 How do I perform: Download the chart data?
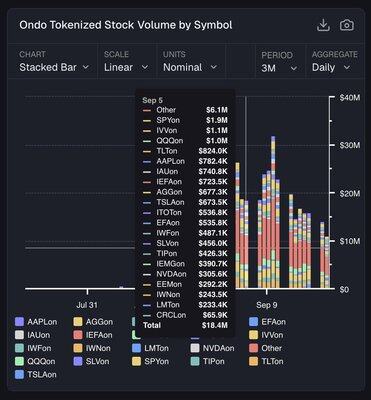[x=323, y=25]
